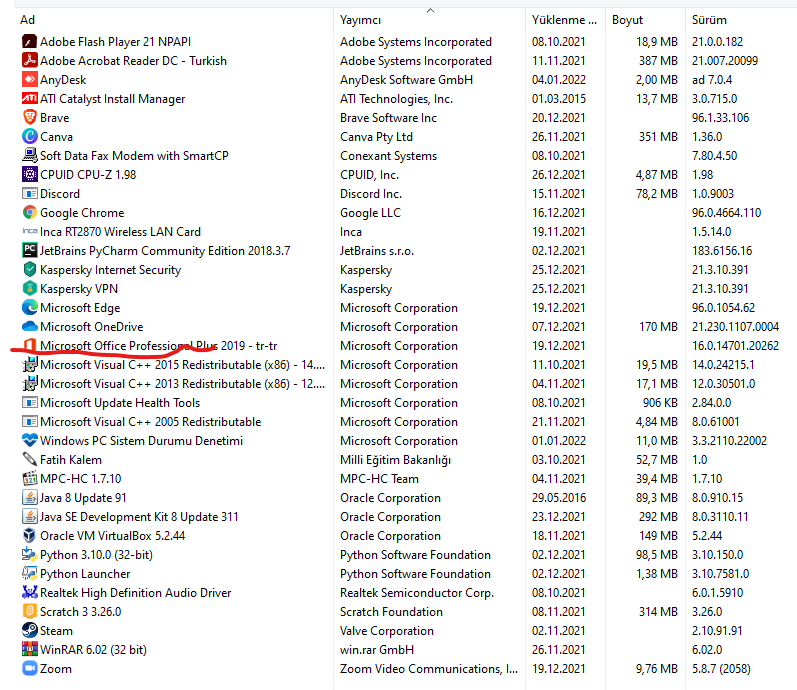Screen dimensions: 797x690
Task: Click publisher Valve Corporation
Action: [x=387, y=631]
